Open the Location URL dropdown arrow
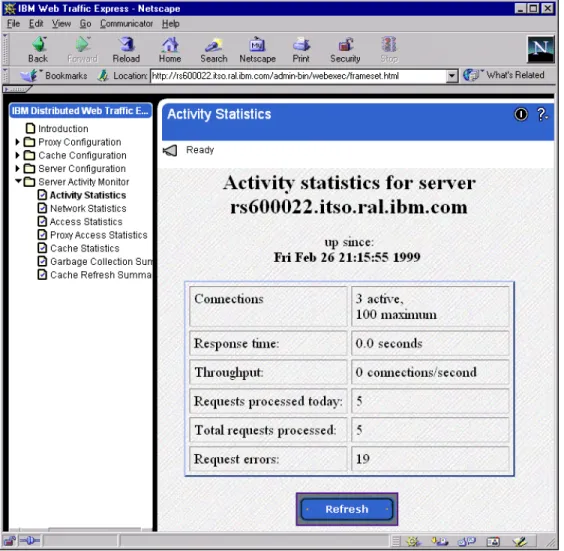The width and height of the screenshot is (564, 551). pyautogui.click(x=452, y=76)
